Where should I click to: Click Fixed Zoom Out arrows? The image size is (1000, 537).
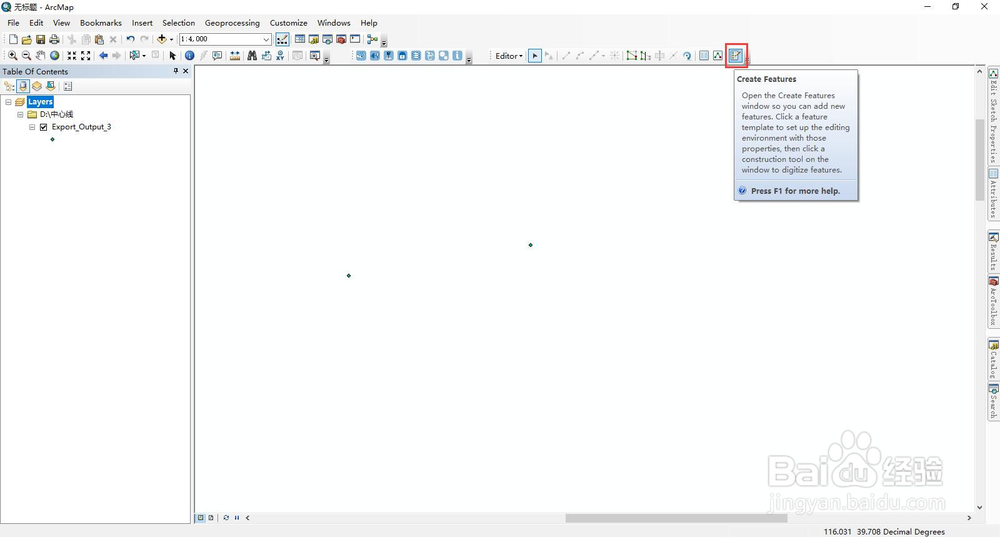tap(85, 56)
